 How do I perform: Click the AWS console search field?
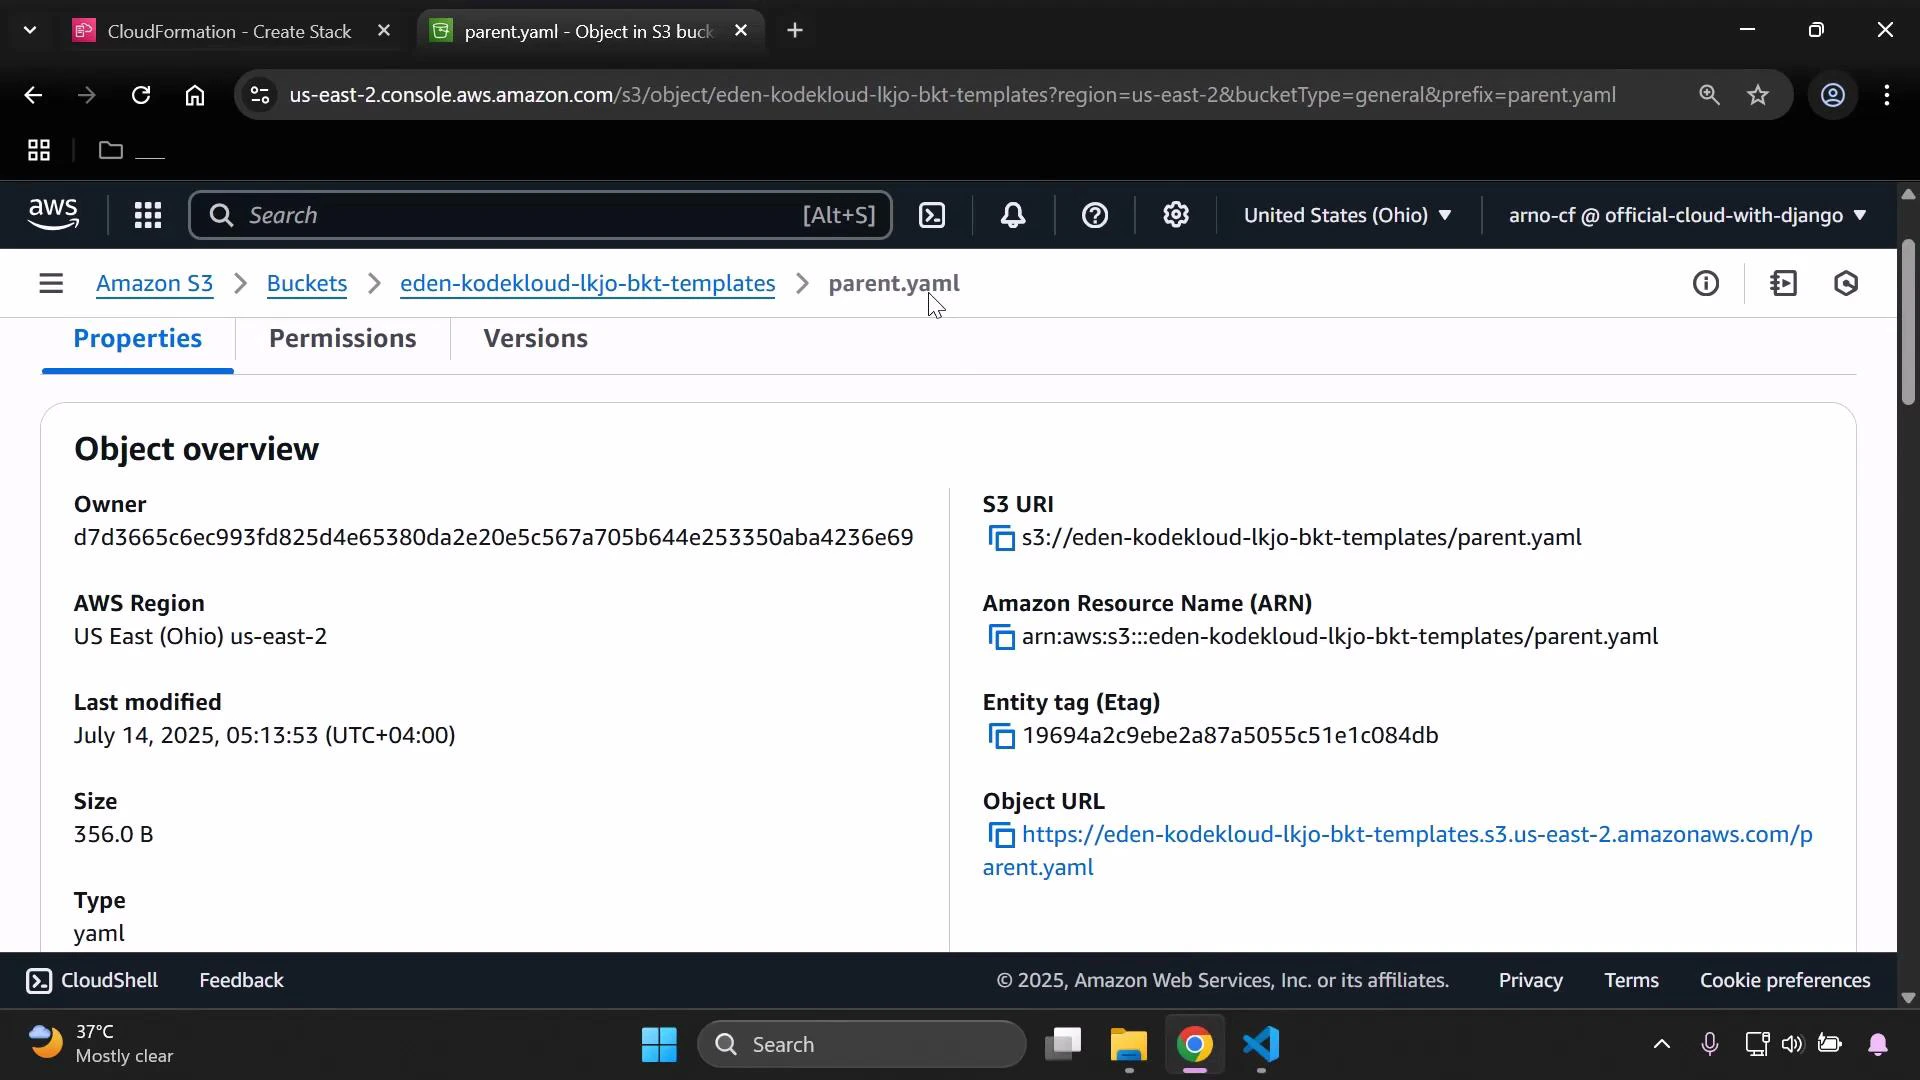540,215
